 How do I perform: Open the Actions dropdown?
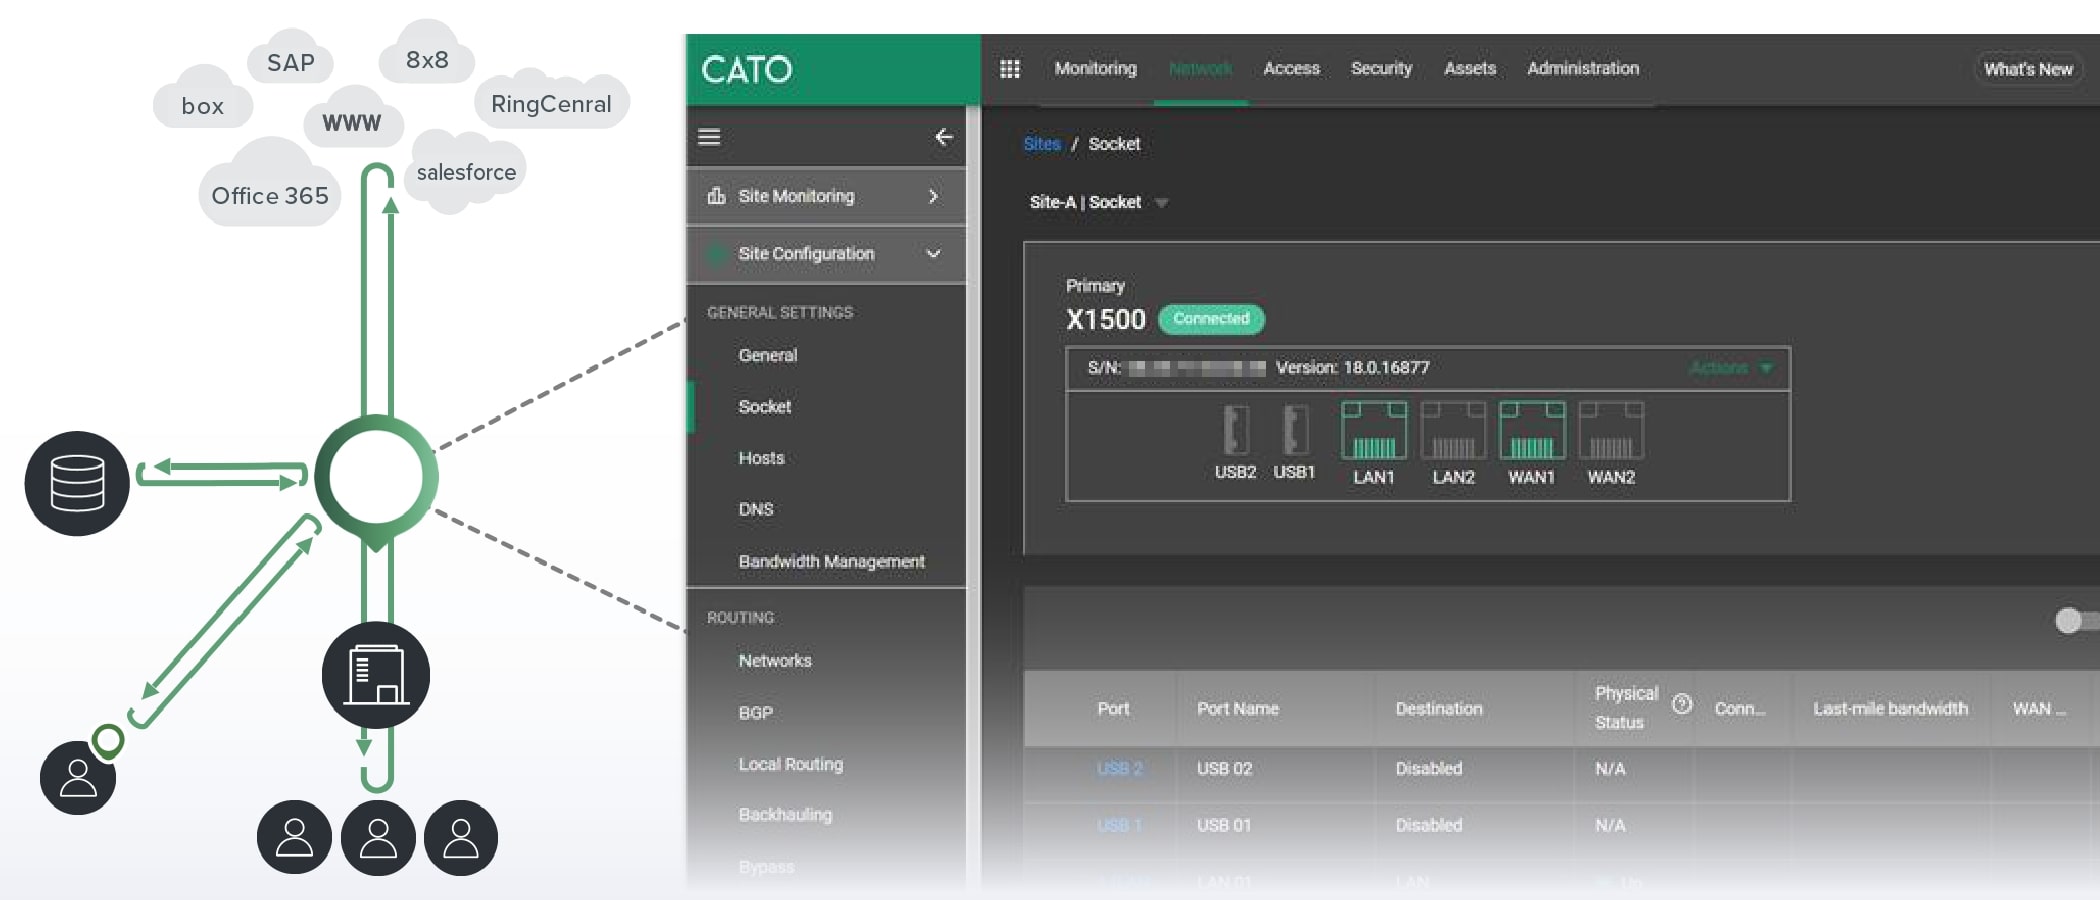(x=1731, y=368)
